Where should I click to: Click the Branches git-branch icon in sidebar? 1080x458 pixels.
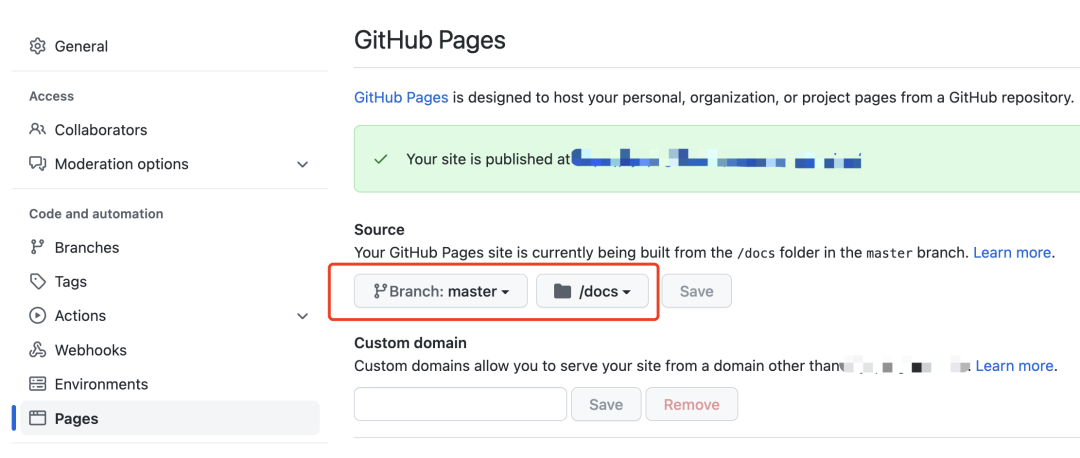(x=37, y=247)
